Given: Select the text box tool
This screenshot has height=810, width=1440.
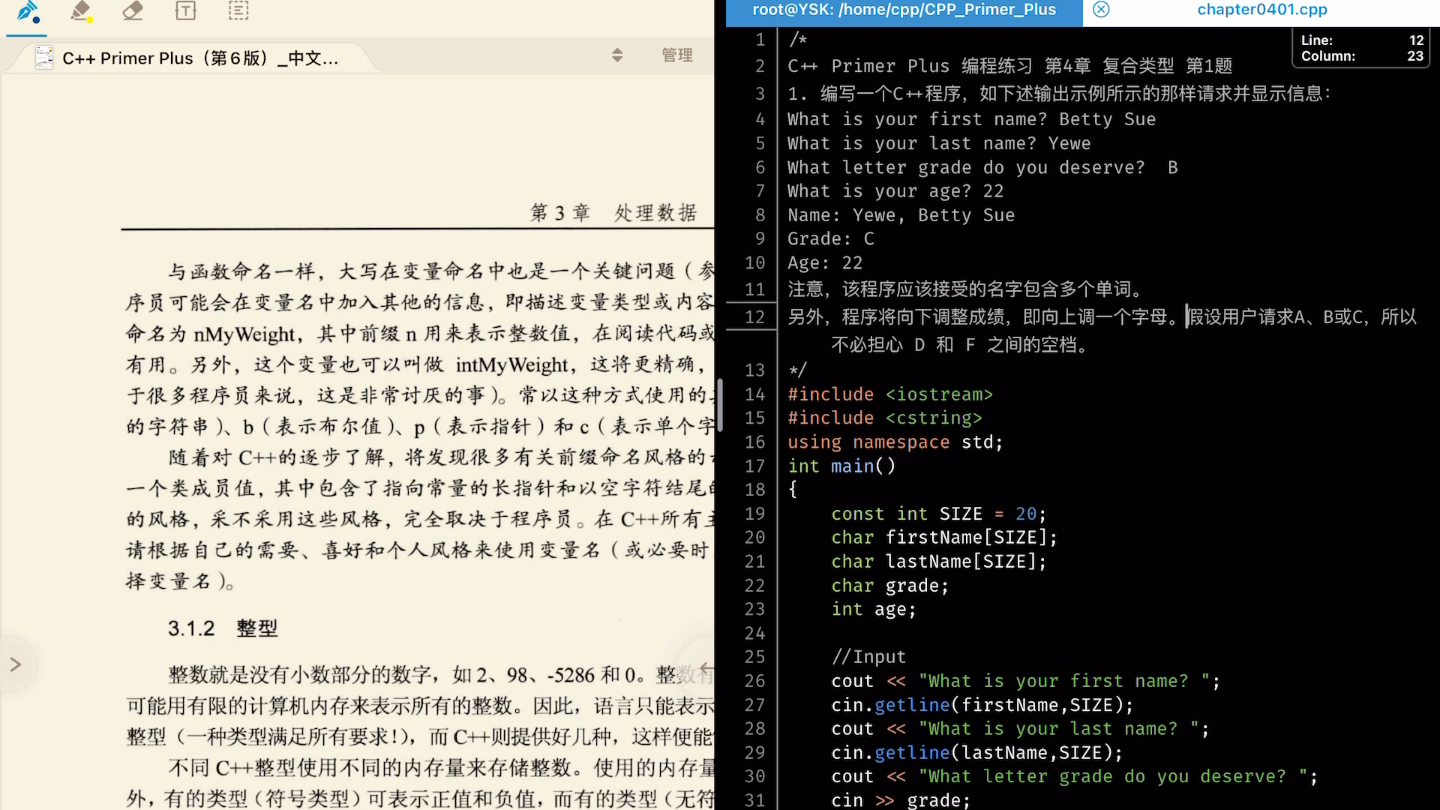Looking at the screenshot, I should click(x=185, y=11).
